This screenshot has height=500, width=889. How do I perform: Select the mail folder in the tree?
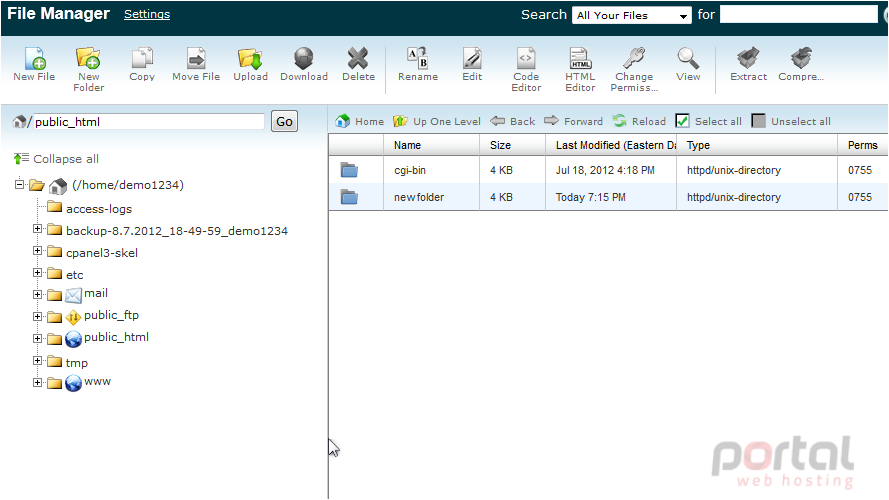[96, 293]
